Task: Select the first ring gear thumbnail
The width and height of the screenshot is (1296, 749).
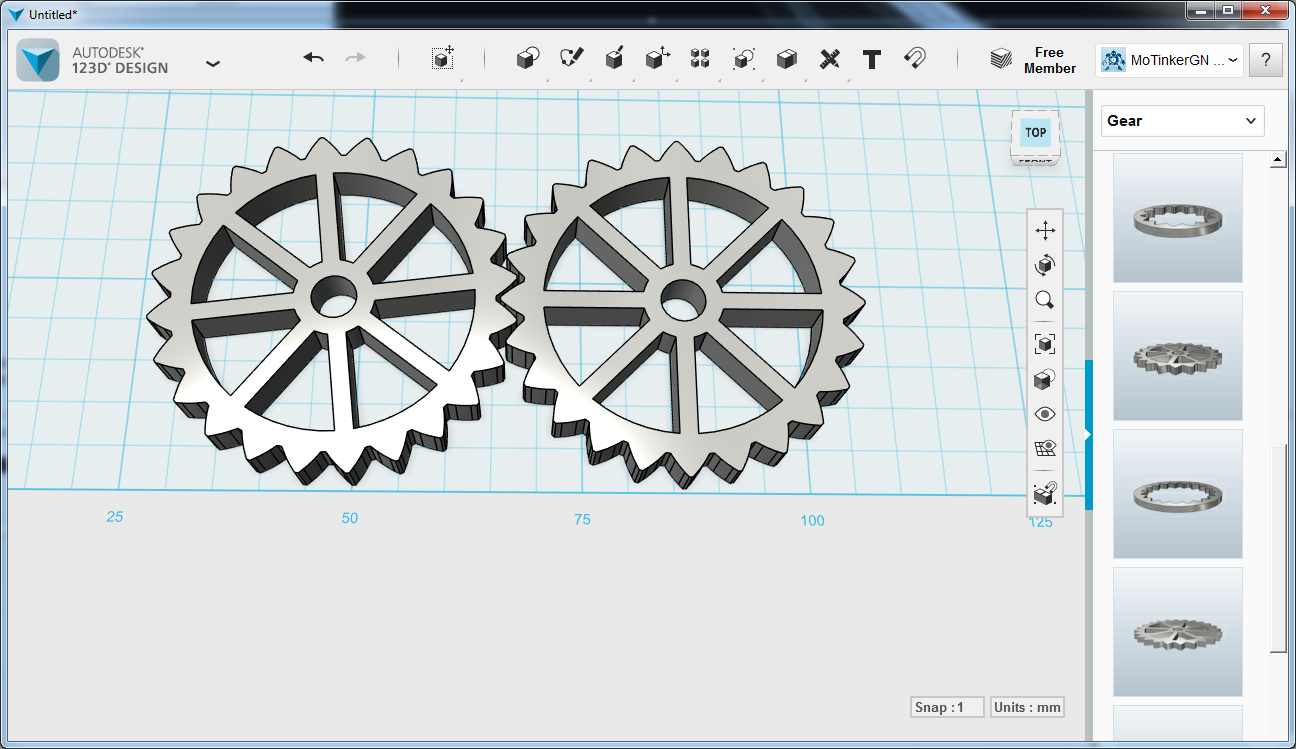Action: 1178,218
